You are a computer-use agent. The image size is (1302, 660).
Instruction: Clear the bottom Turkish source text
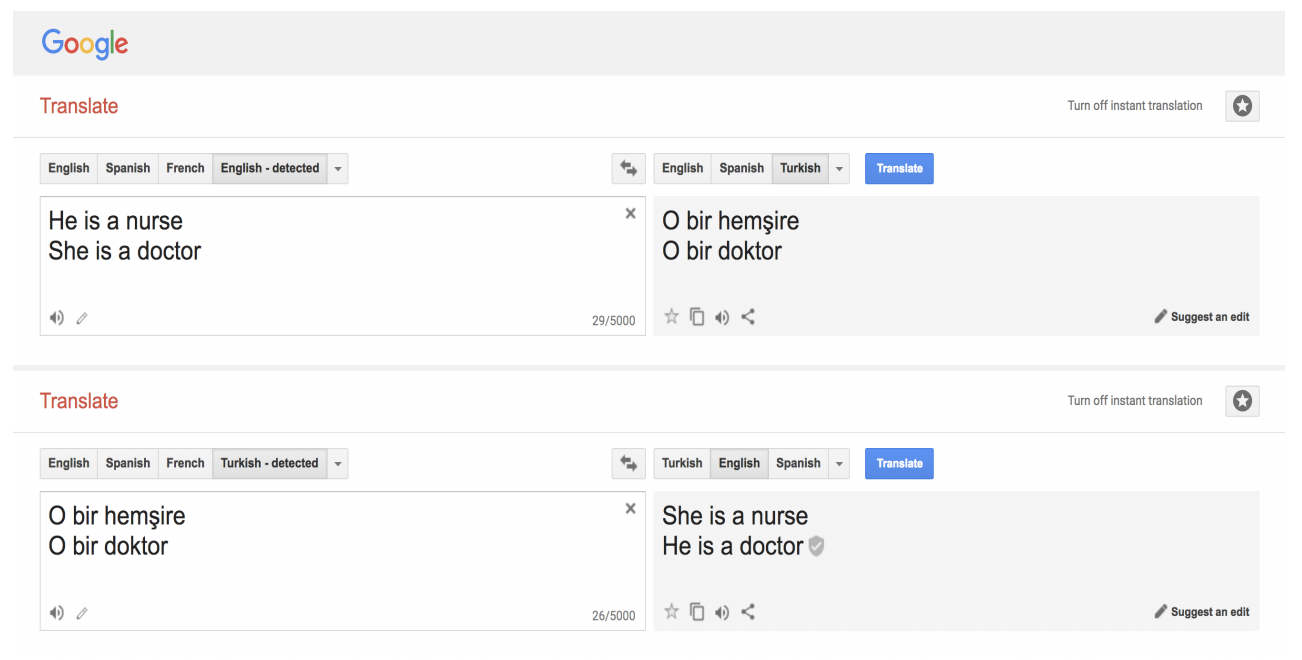tap(630, 508)
